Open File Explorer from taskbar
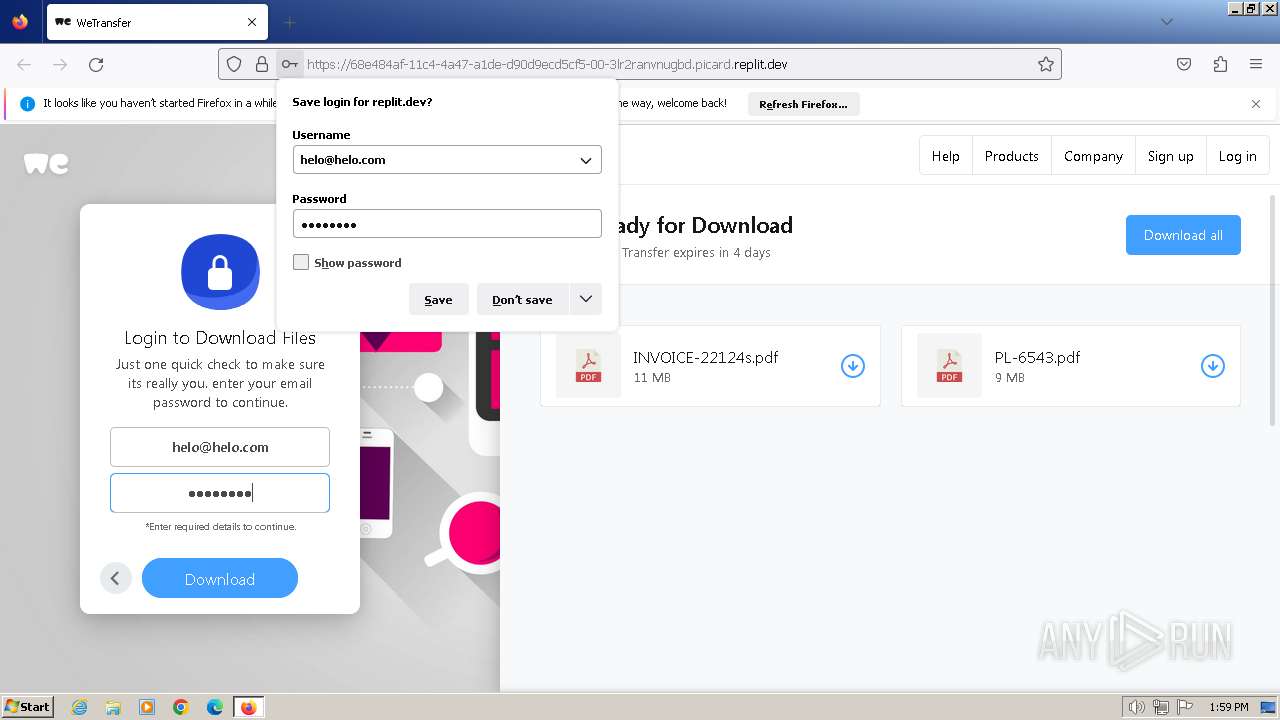This screenshot has height=720, width=1280. [113, 707]
